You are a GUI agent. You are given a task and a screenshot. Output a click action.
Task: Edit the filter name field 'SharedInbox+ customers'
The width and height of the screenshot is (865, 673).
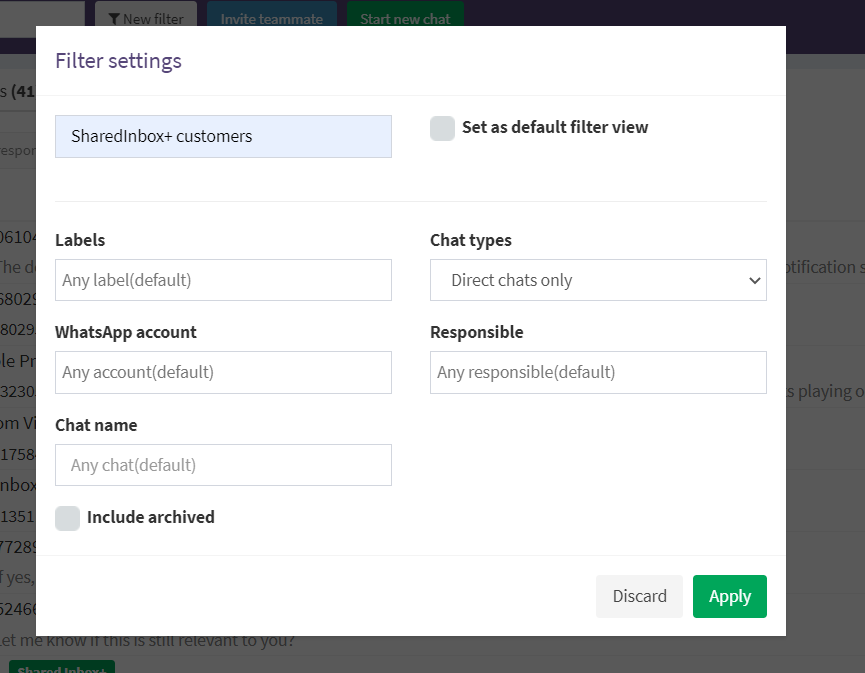click(x=223, y=136)
